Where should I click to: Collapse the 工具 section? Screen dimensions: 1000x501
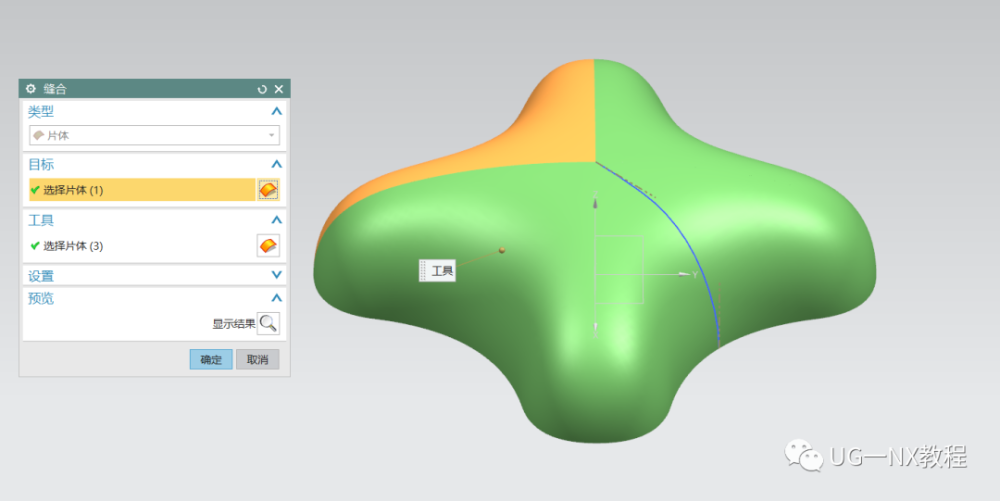[276, 220]
